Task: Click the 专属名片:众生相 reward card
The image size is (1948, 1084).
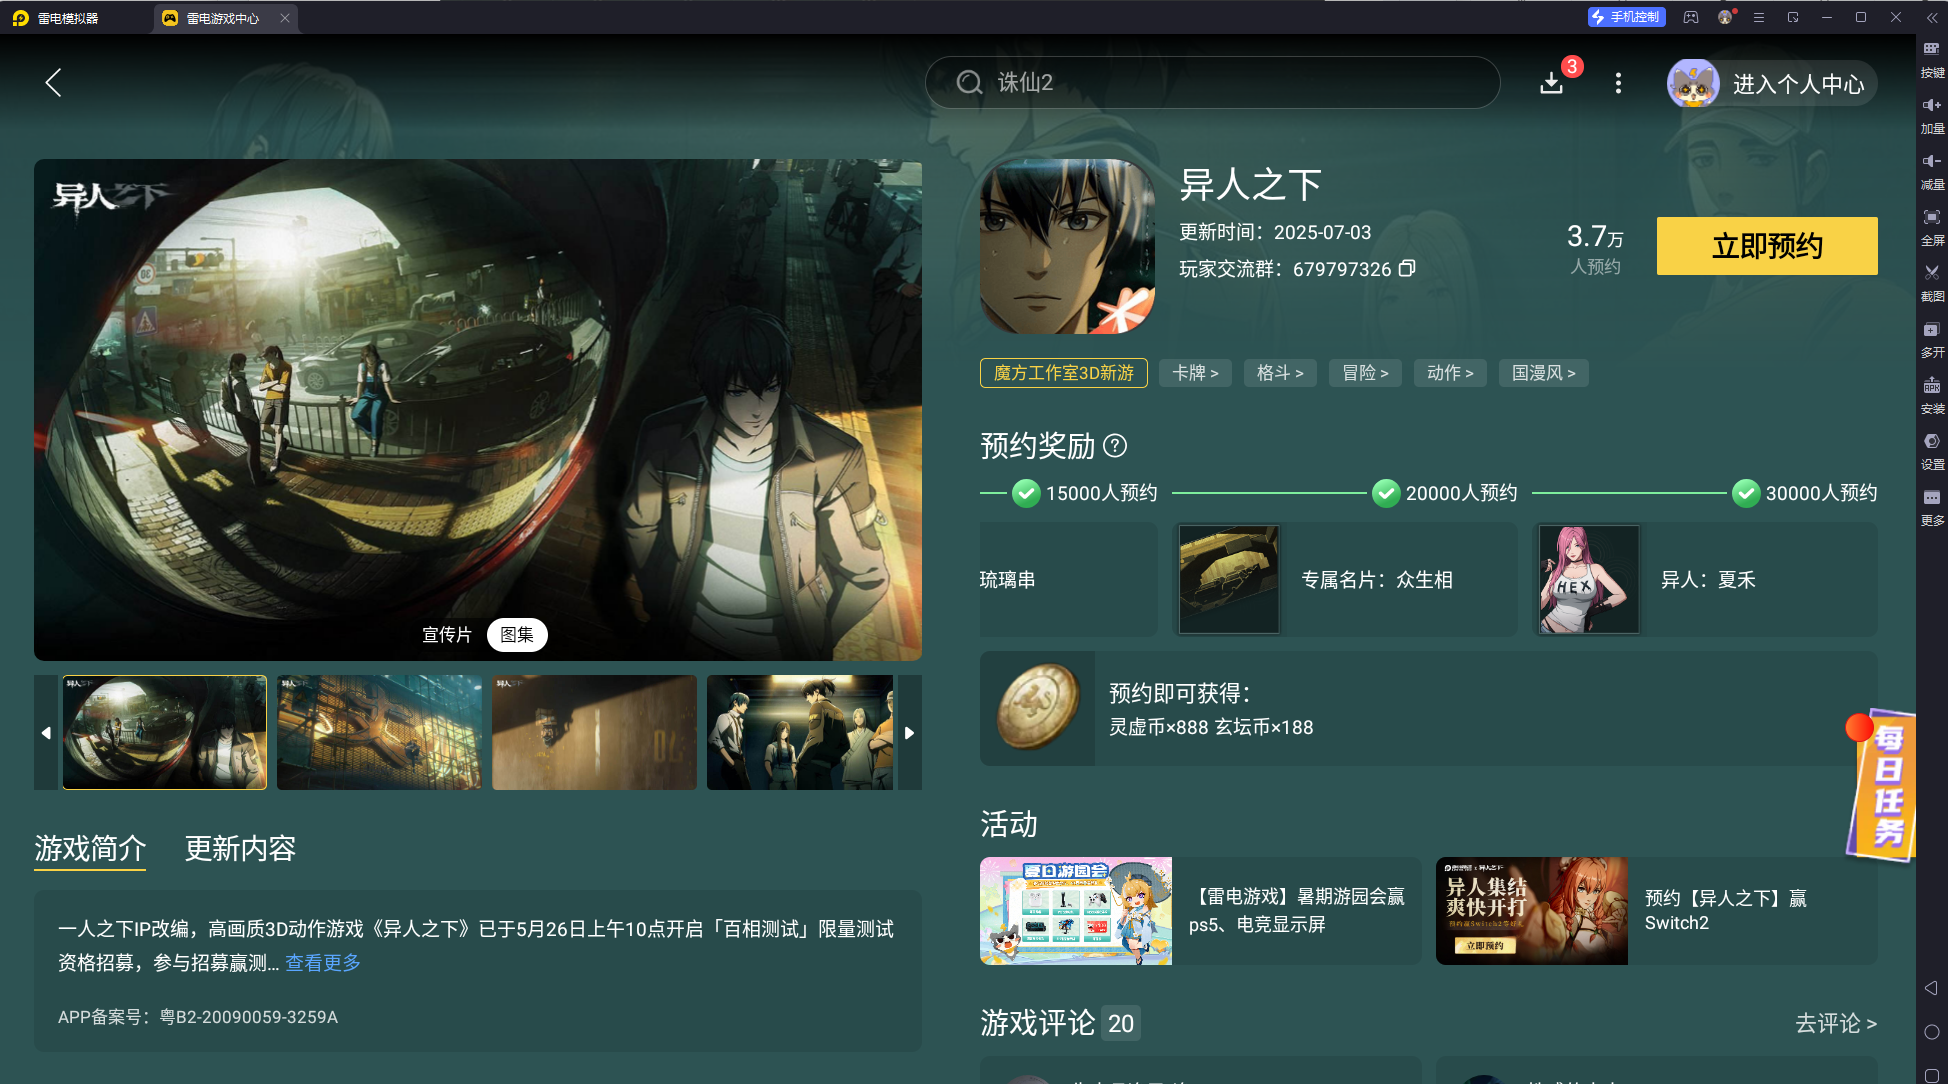Action: [1345, 580]
